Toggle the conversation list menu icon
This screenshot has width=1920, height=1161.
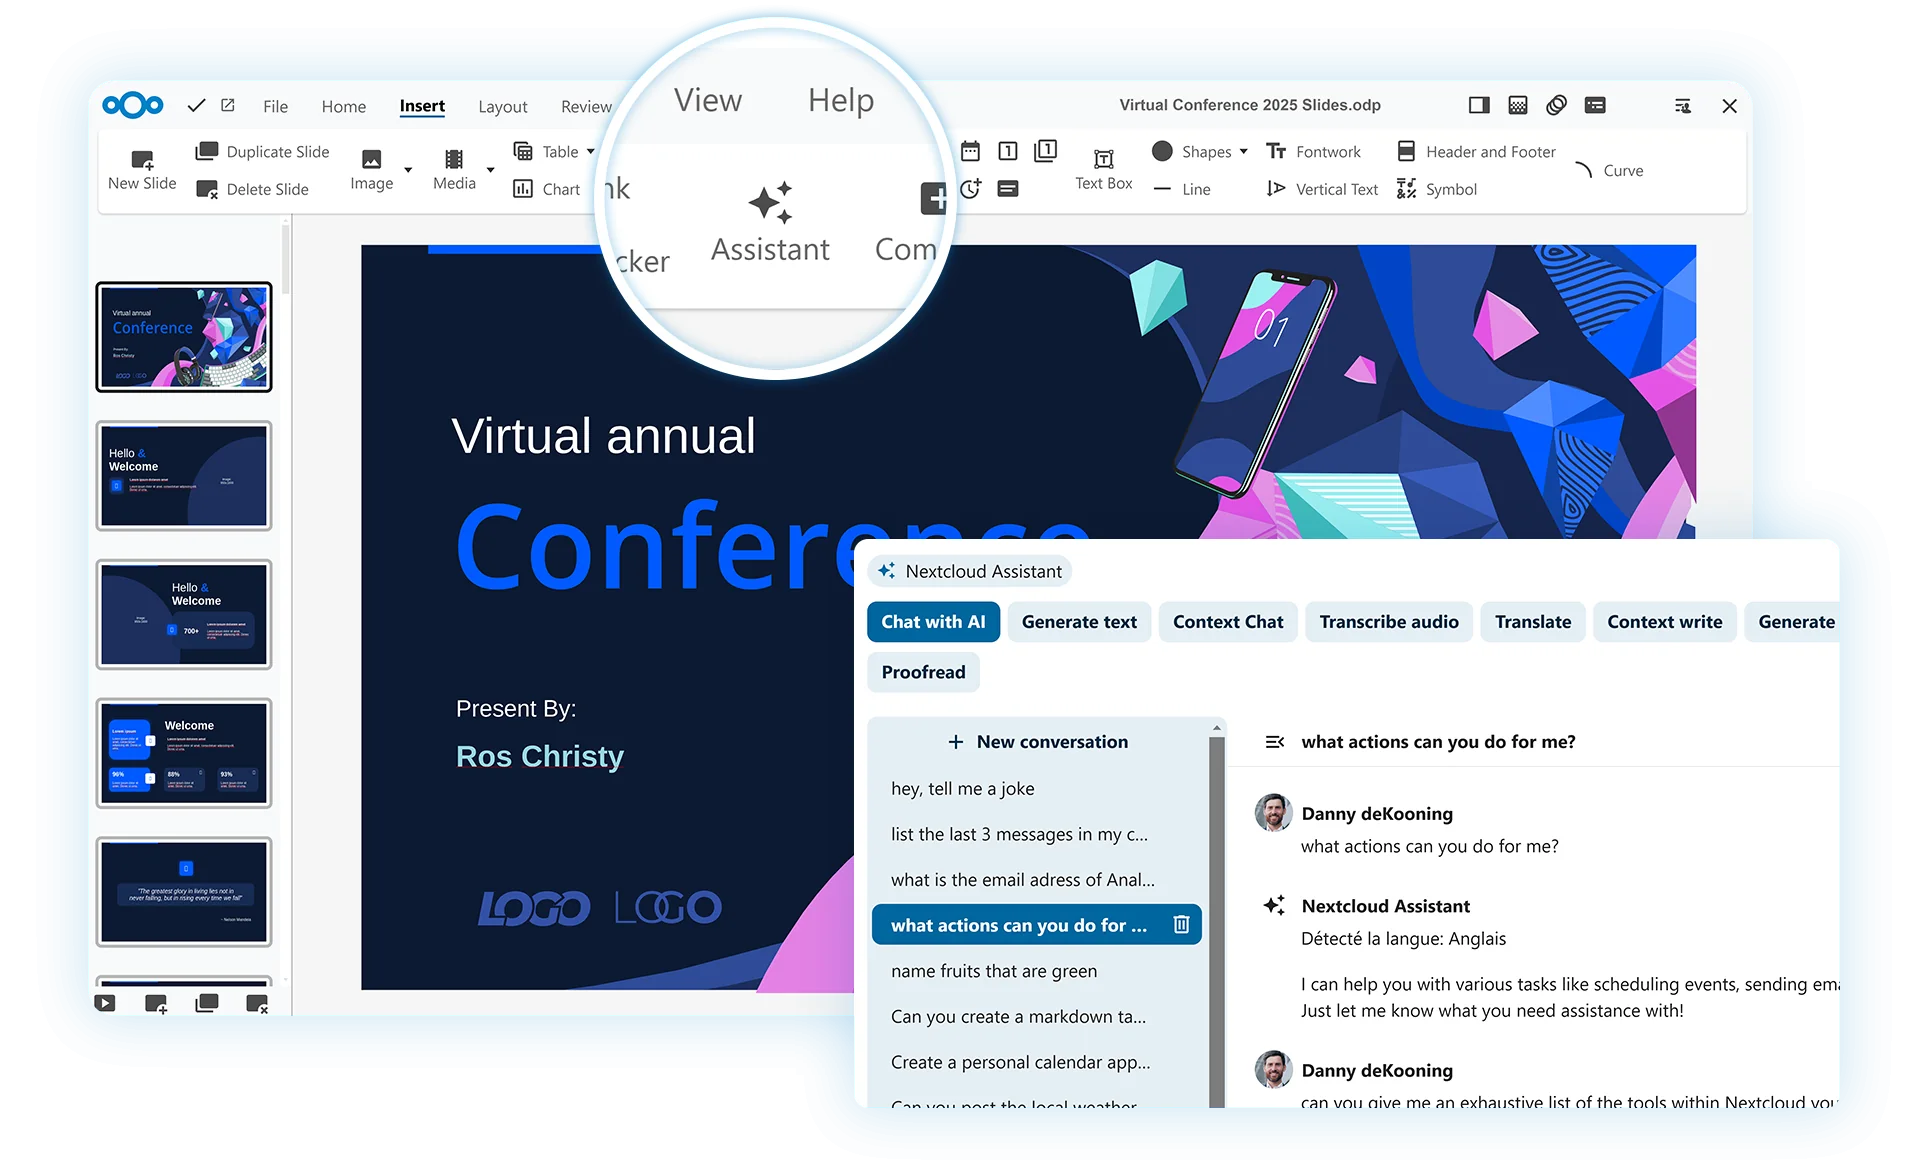point(1274,742)
